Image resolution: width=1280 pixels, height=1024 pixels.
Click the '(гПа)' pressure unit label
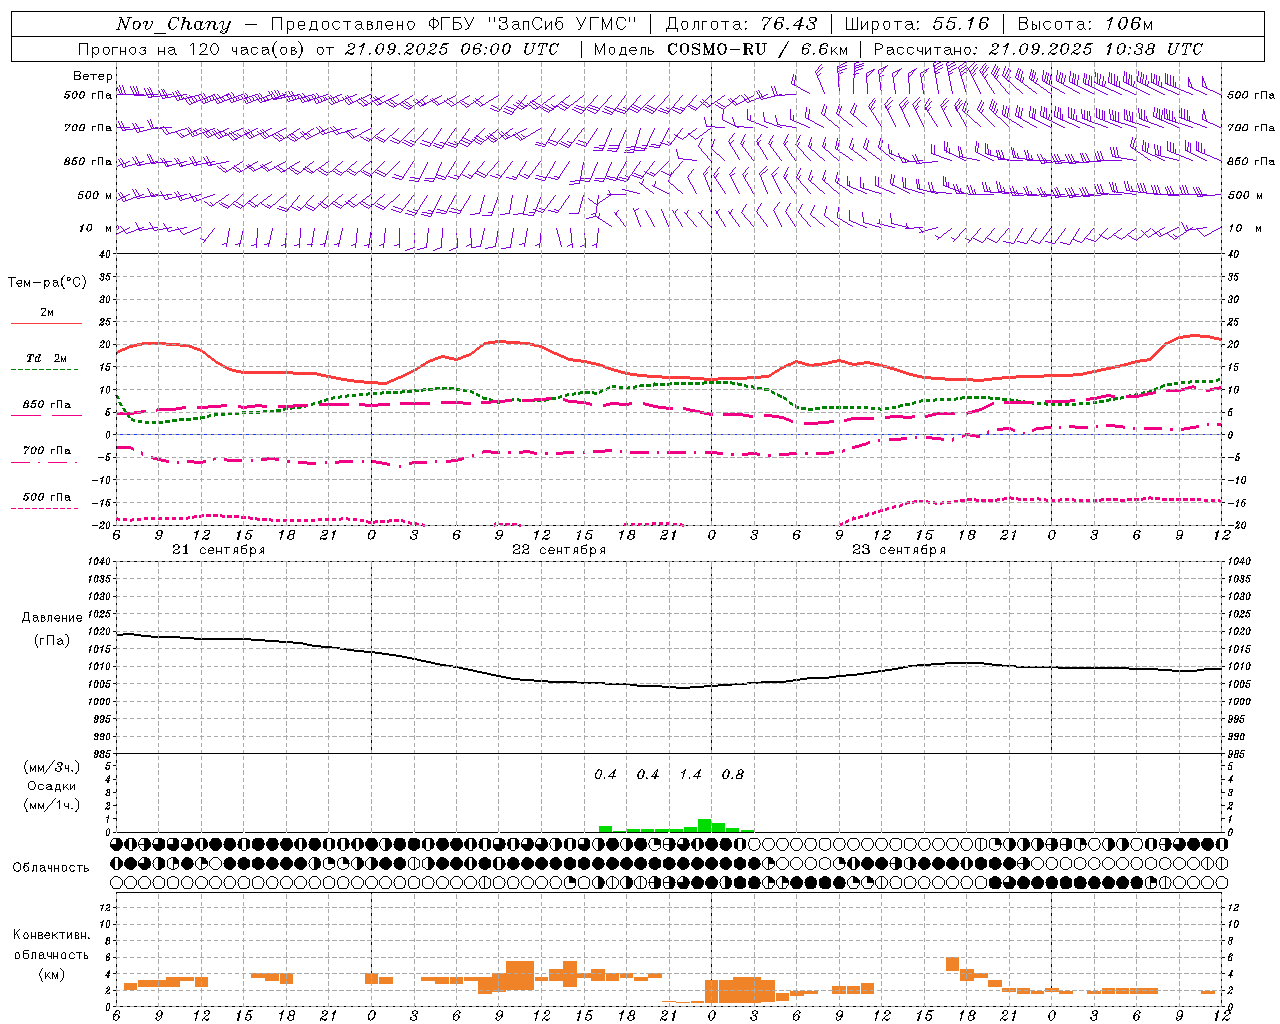click(52, 641)
